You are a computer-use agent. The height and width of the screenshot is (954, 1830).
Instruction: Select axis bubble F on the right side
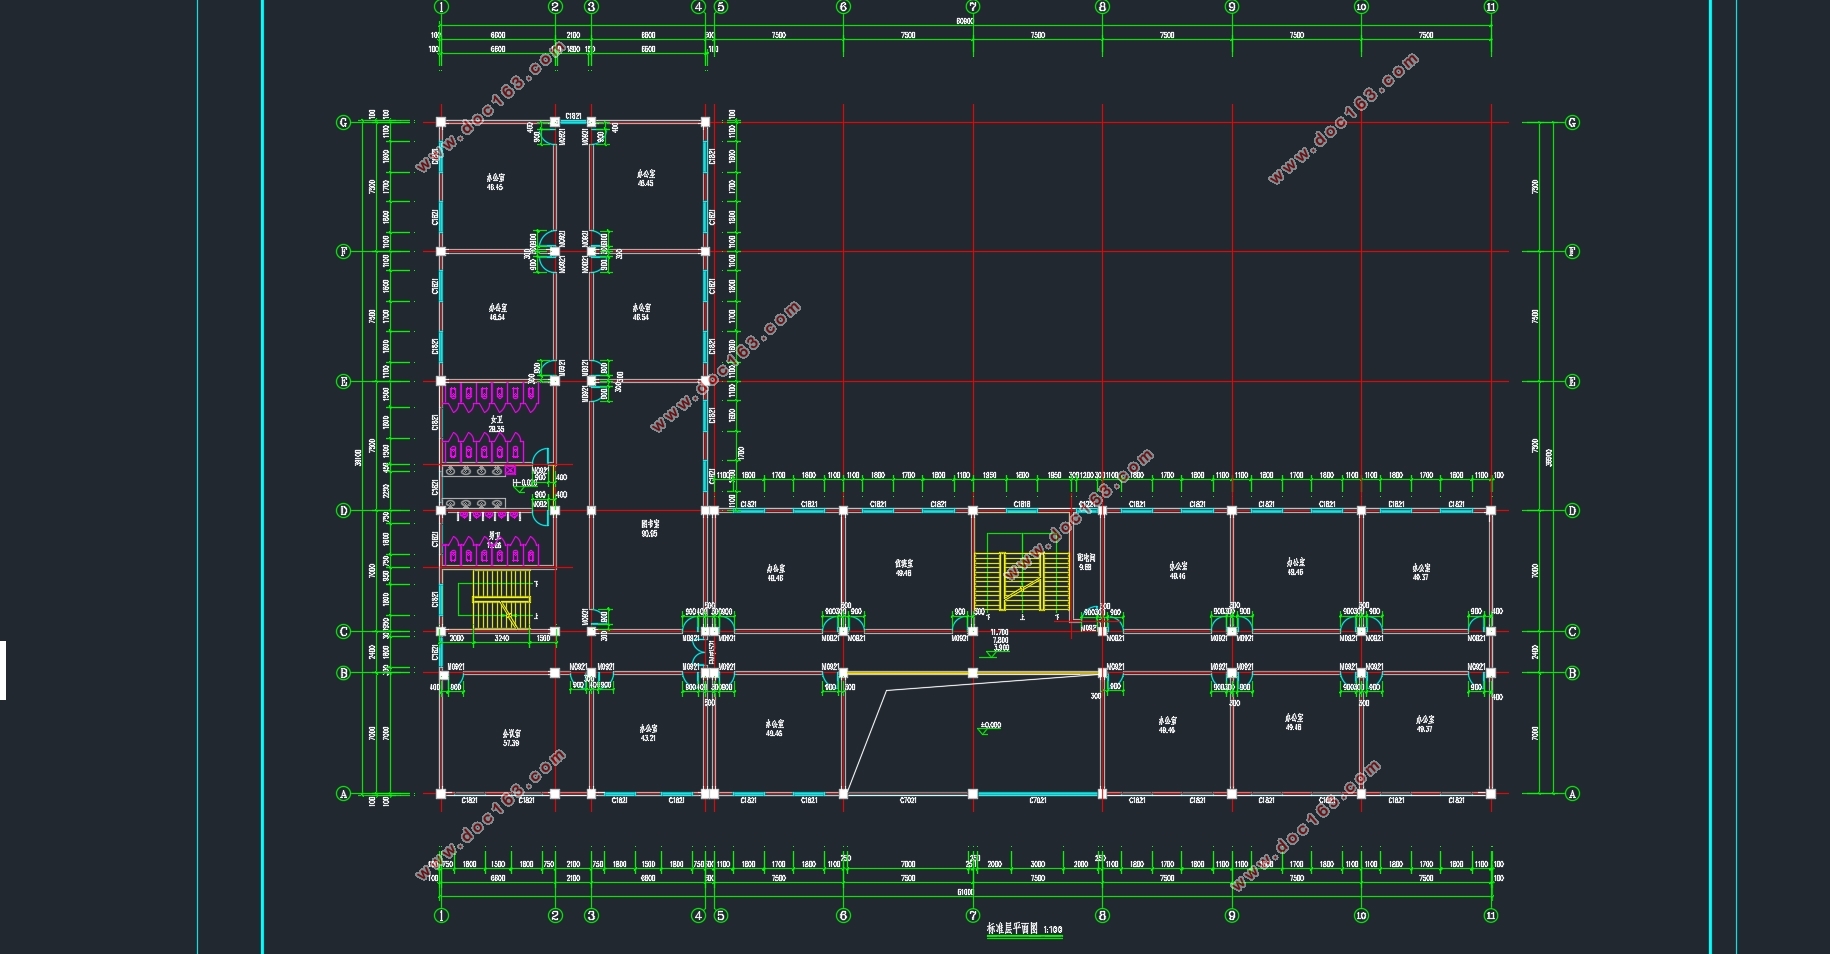(x=1572, y=252)
